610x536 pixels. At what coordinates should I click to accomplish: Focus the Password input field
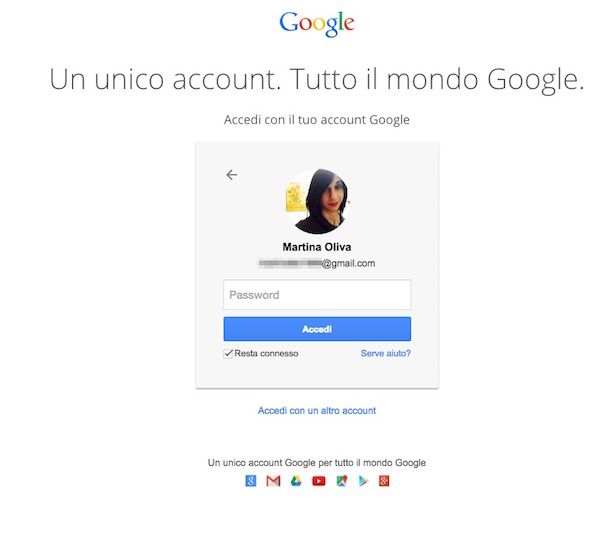pos(317,295)
